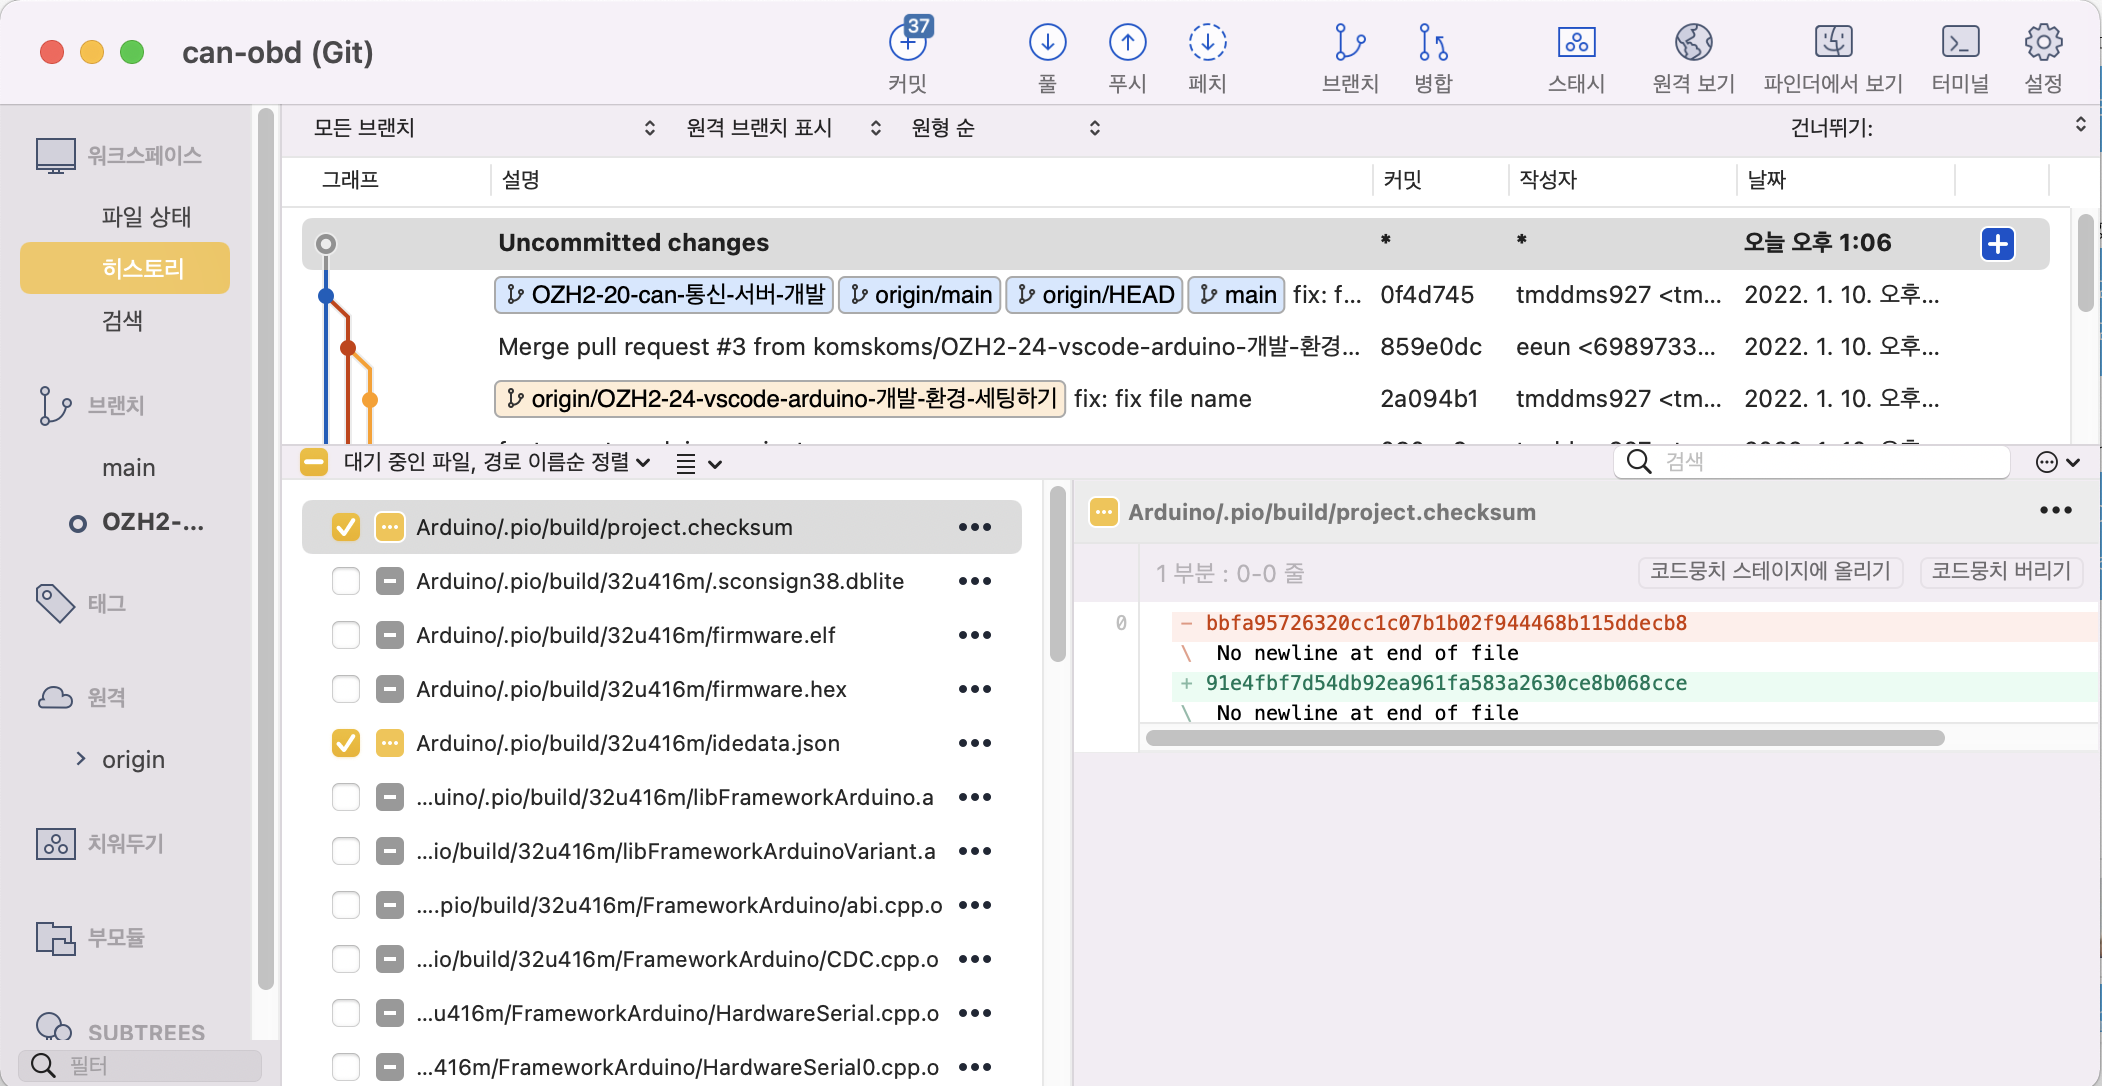Click the Commit toolbar icon with badge
2102x1086 pixels.
(x=907, y=43)
